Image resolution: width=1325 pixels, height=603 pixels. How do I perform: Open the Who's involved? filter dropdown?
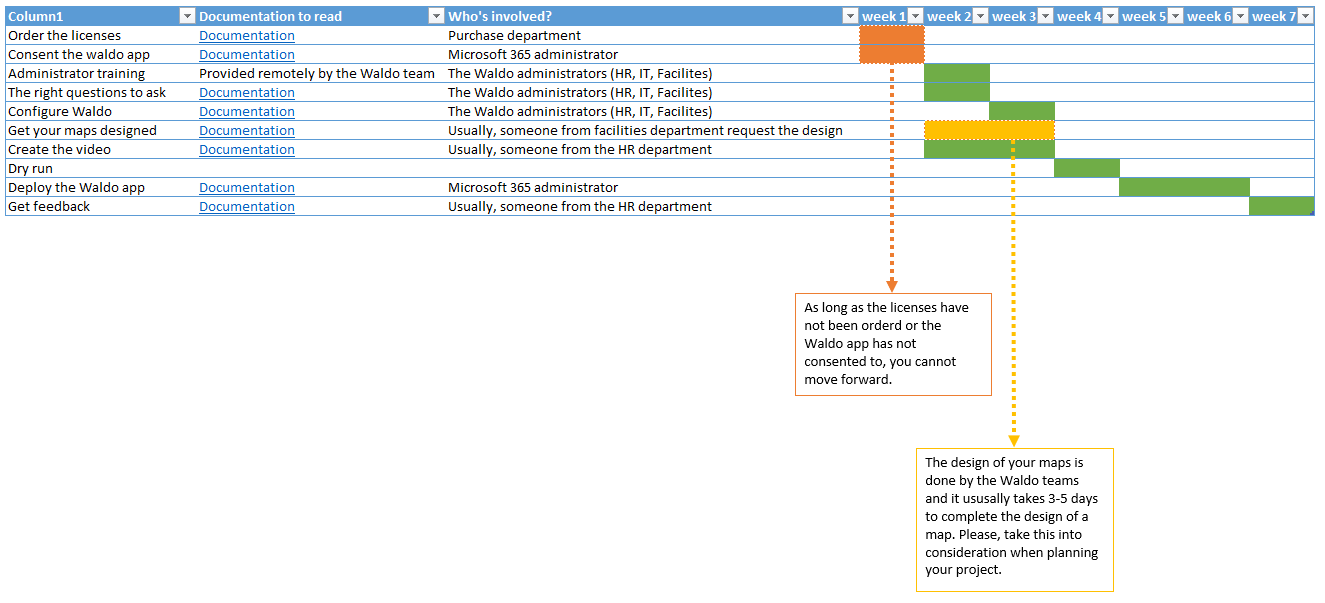tap(850, 15)
